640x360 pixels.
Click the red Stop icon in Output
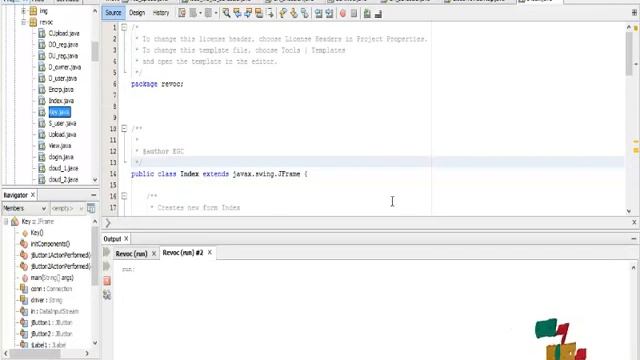point(107,281)
